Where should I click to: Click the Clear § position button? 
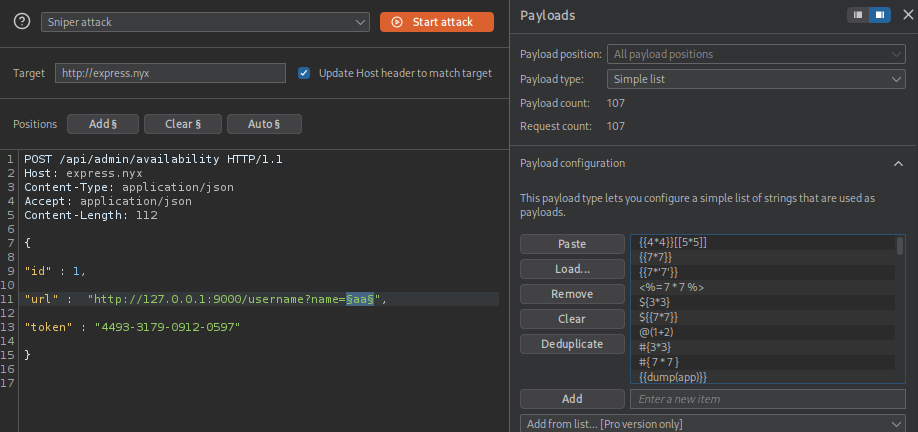[x=182, y=124]
